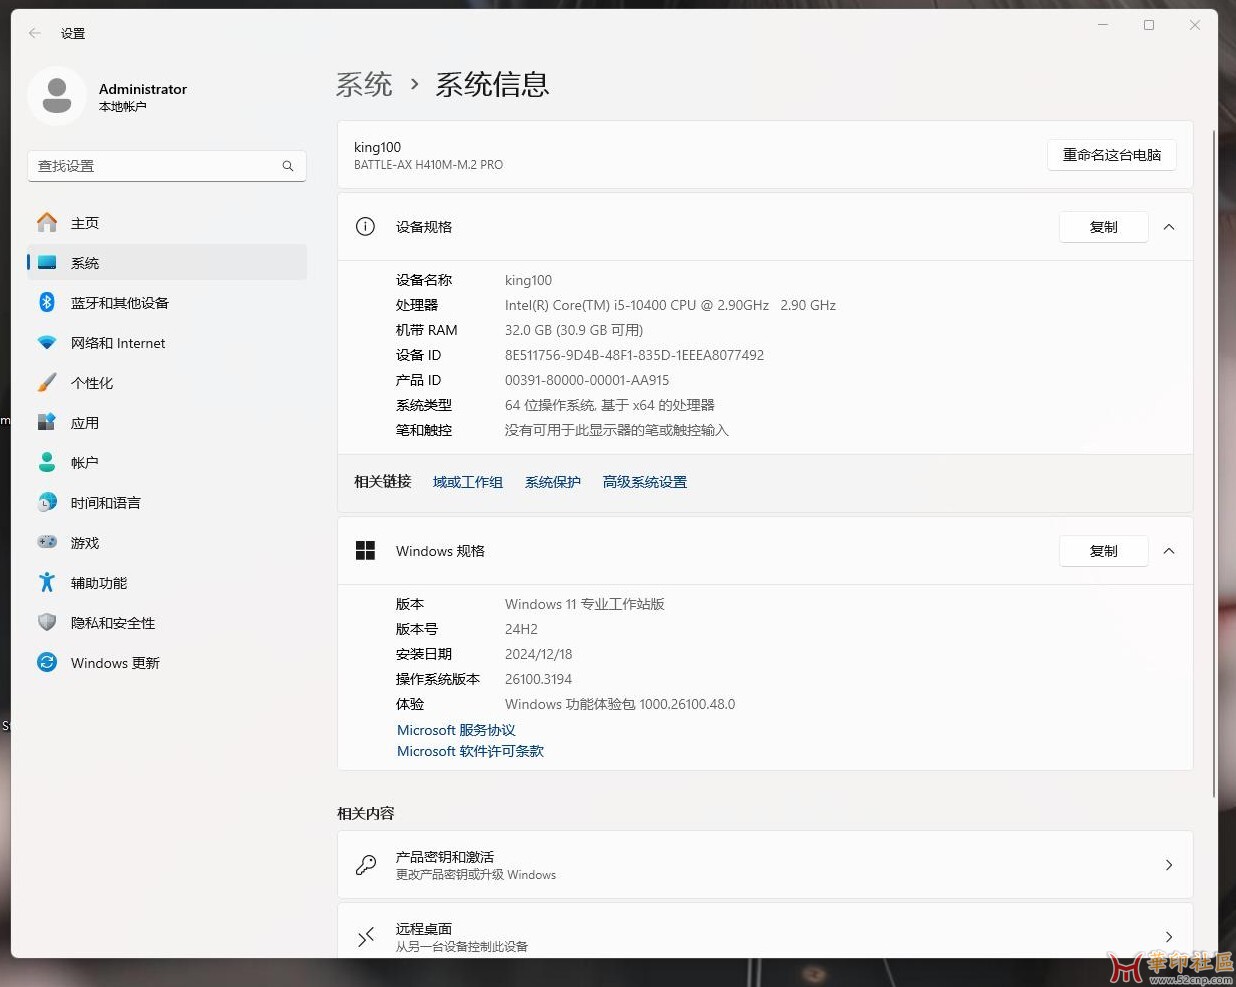Click the 设备规格 info circle icon
This screenshot has height=987, width=1236.
(x=365, y=227)
